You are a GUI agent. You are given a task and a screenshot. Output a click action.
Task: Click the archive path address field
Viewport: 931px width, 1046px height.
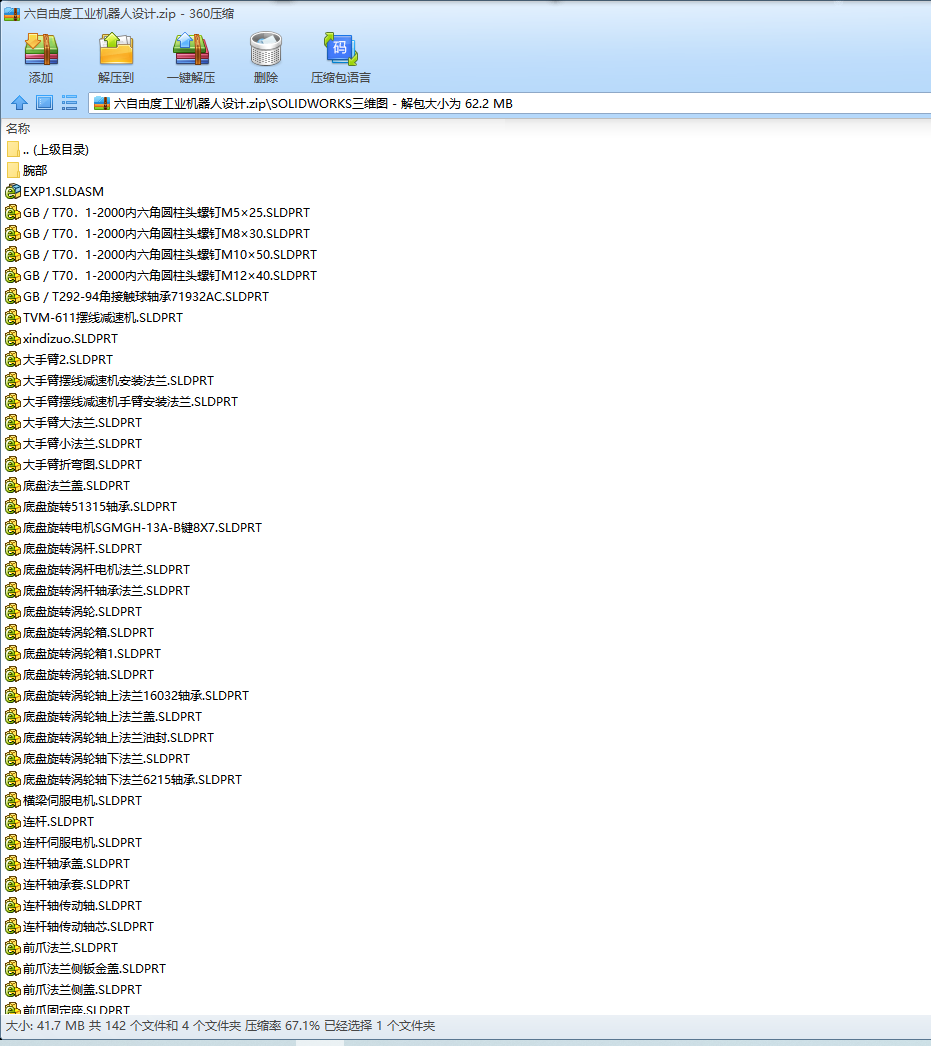click(510, 103)
